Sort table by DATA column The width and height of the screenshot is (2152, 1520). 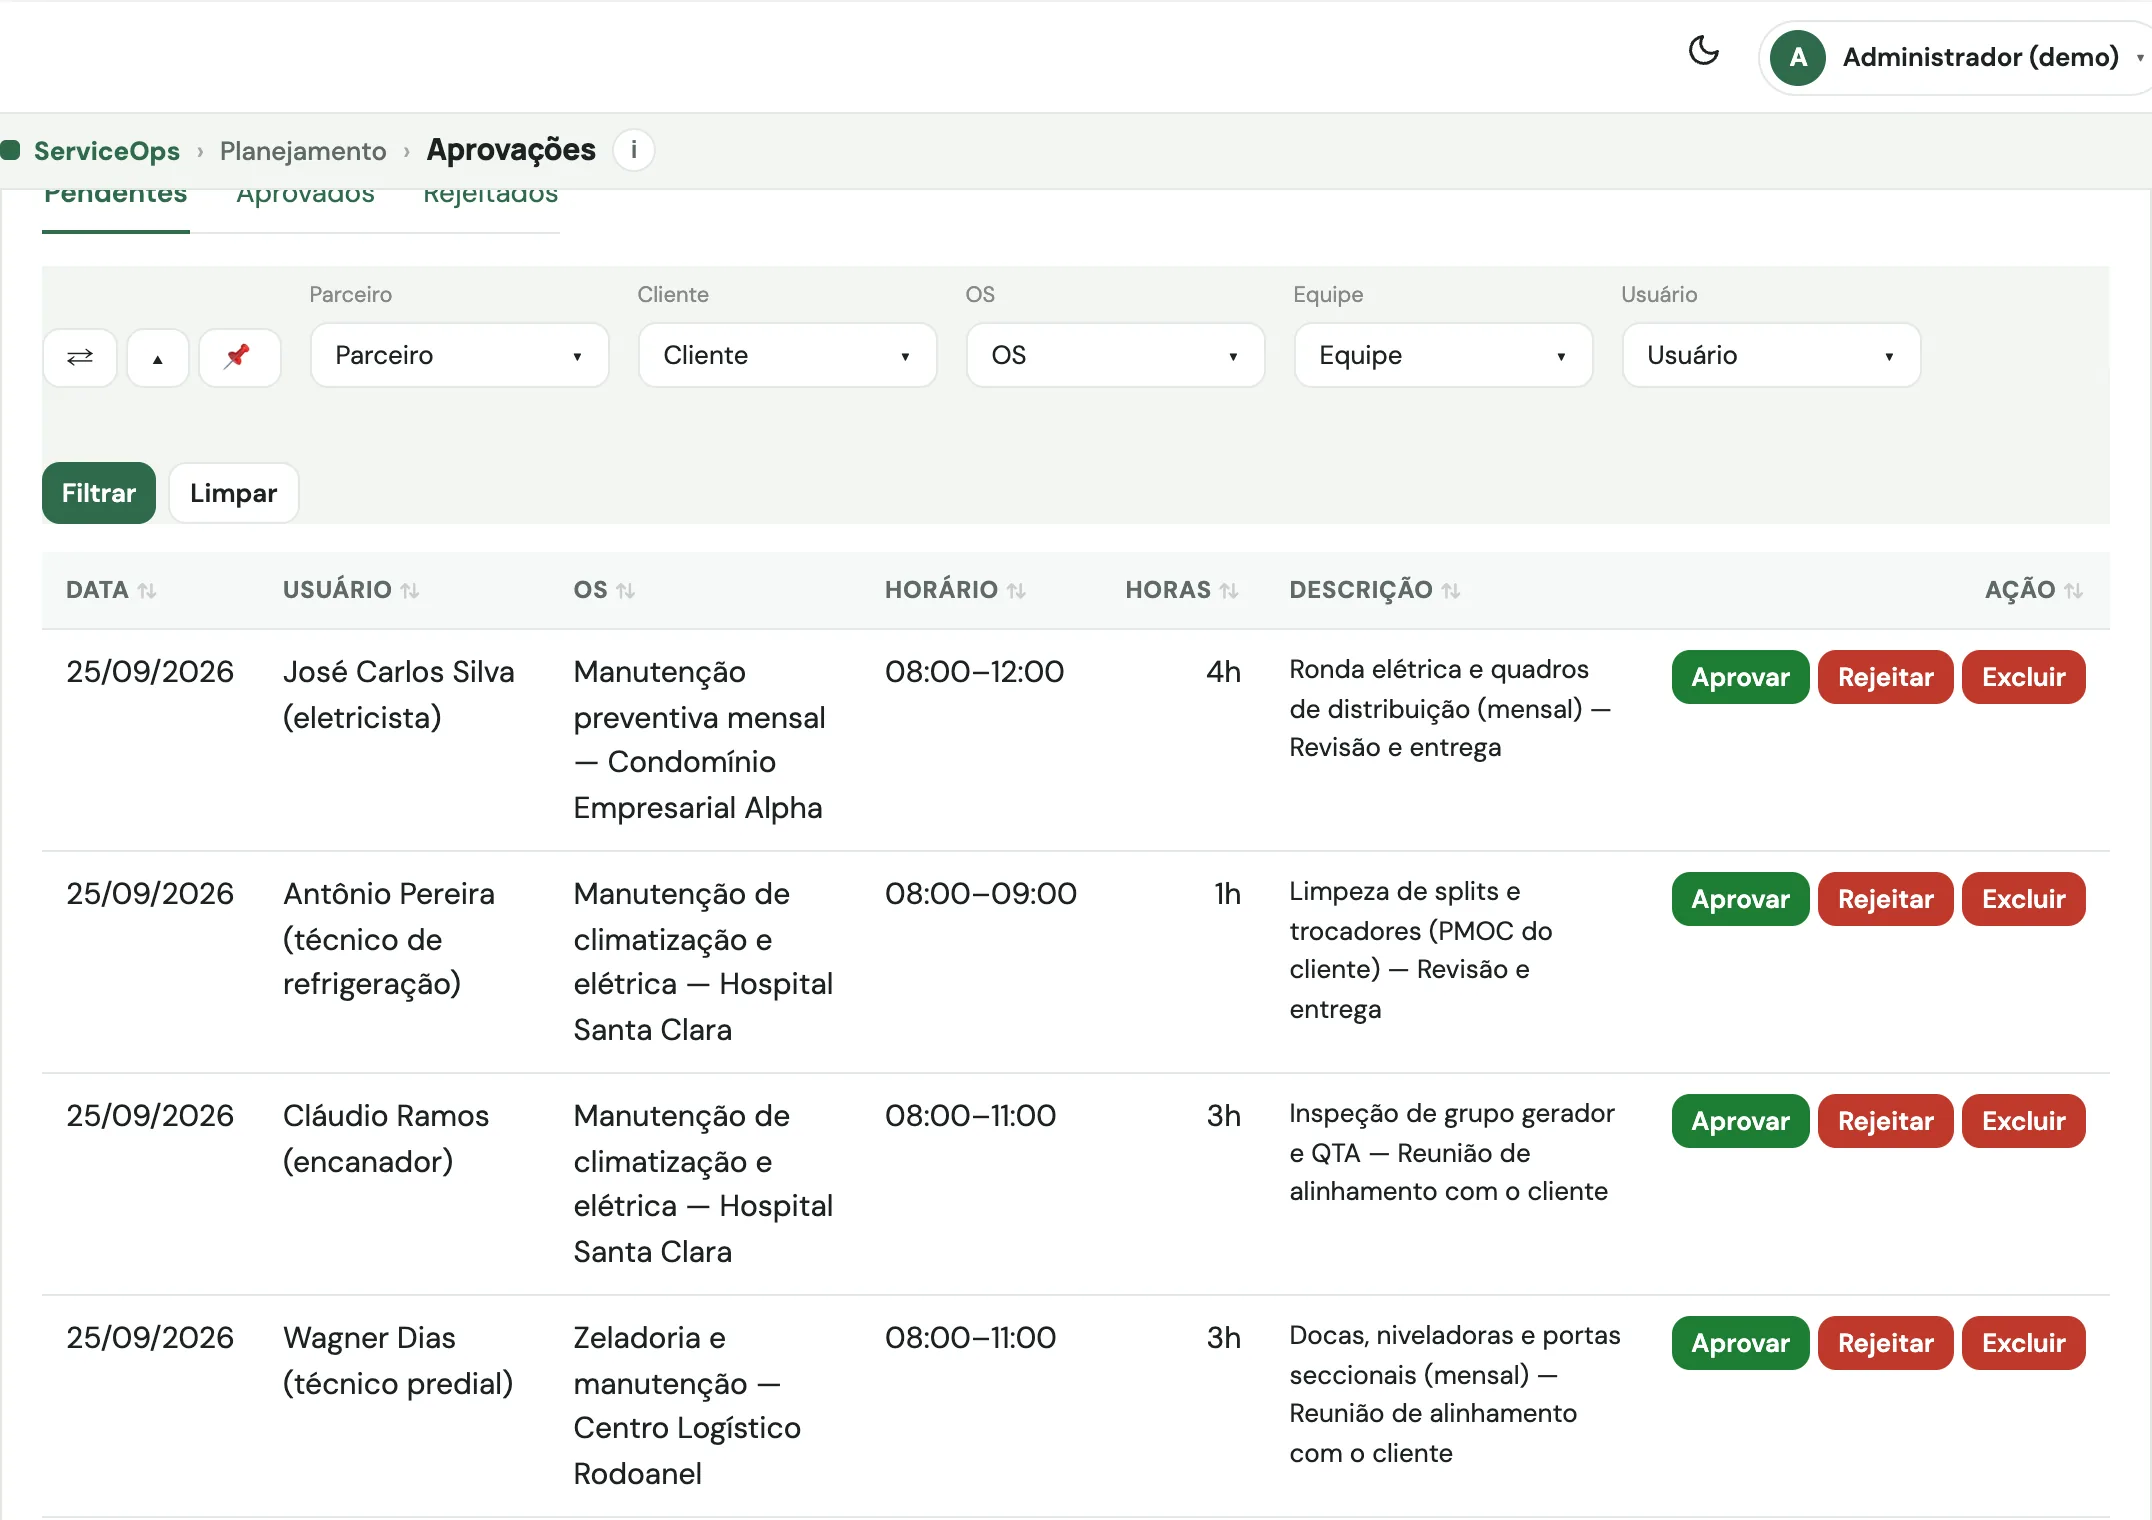tap(111, 590)
